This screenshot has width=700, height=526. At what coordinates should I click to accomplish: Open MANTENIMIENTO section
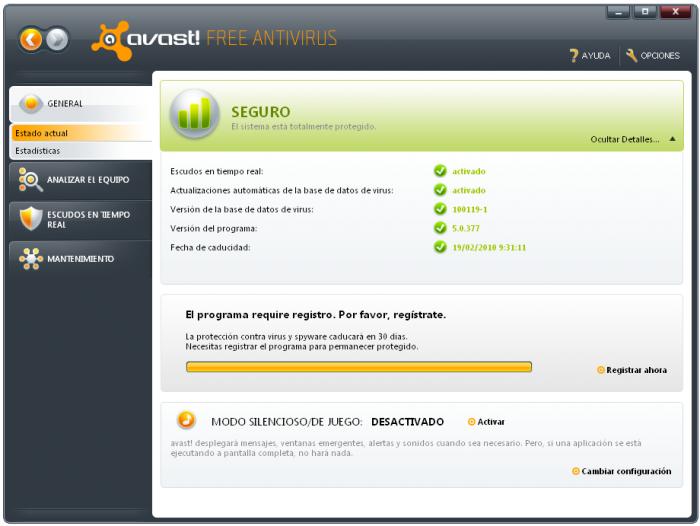tap(80, 259)
